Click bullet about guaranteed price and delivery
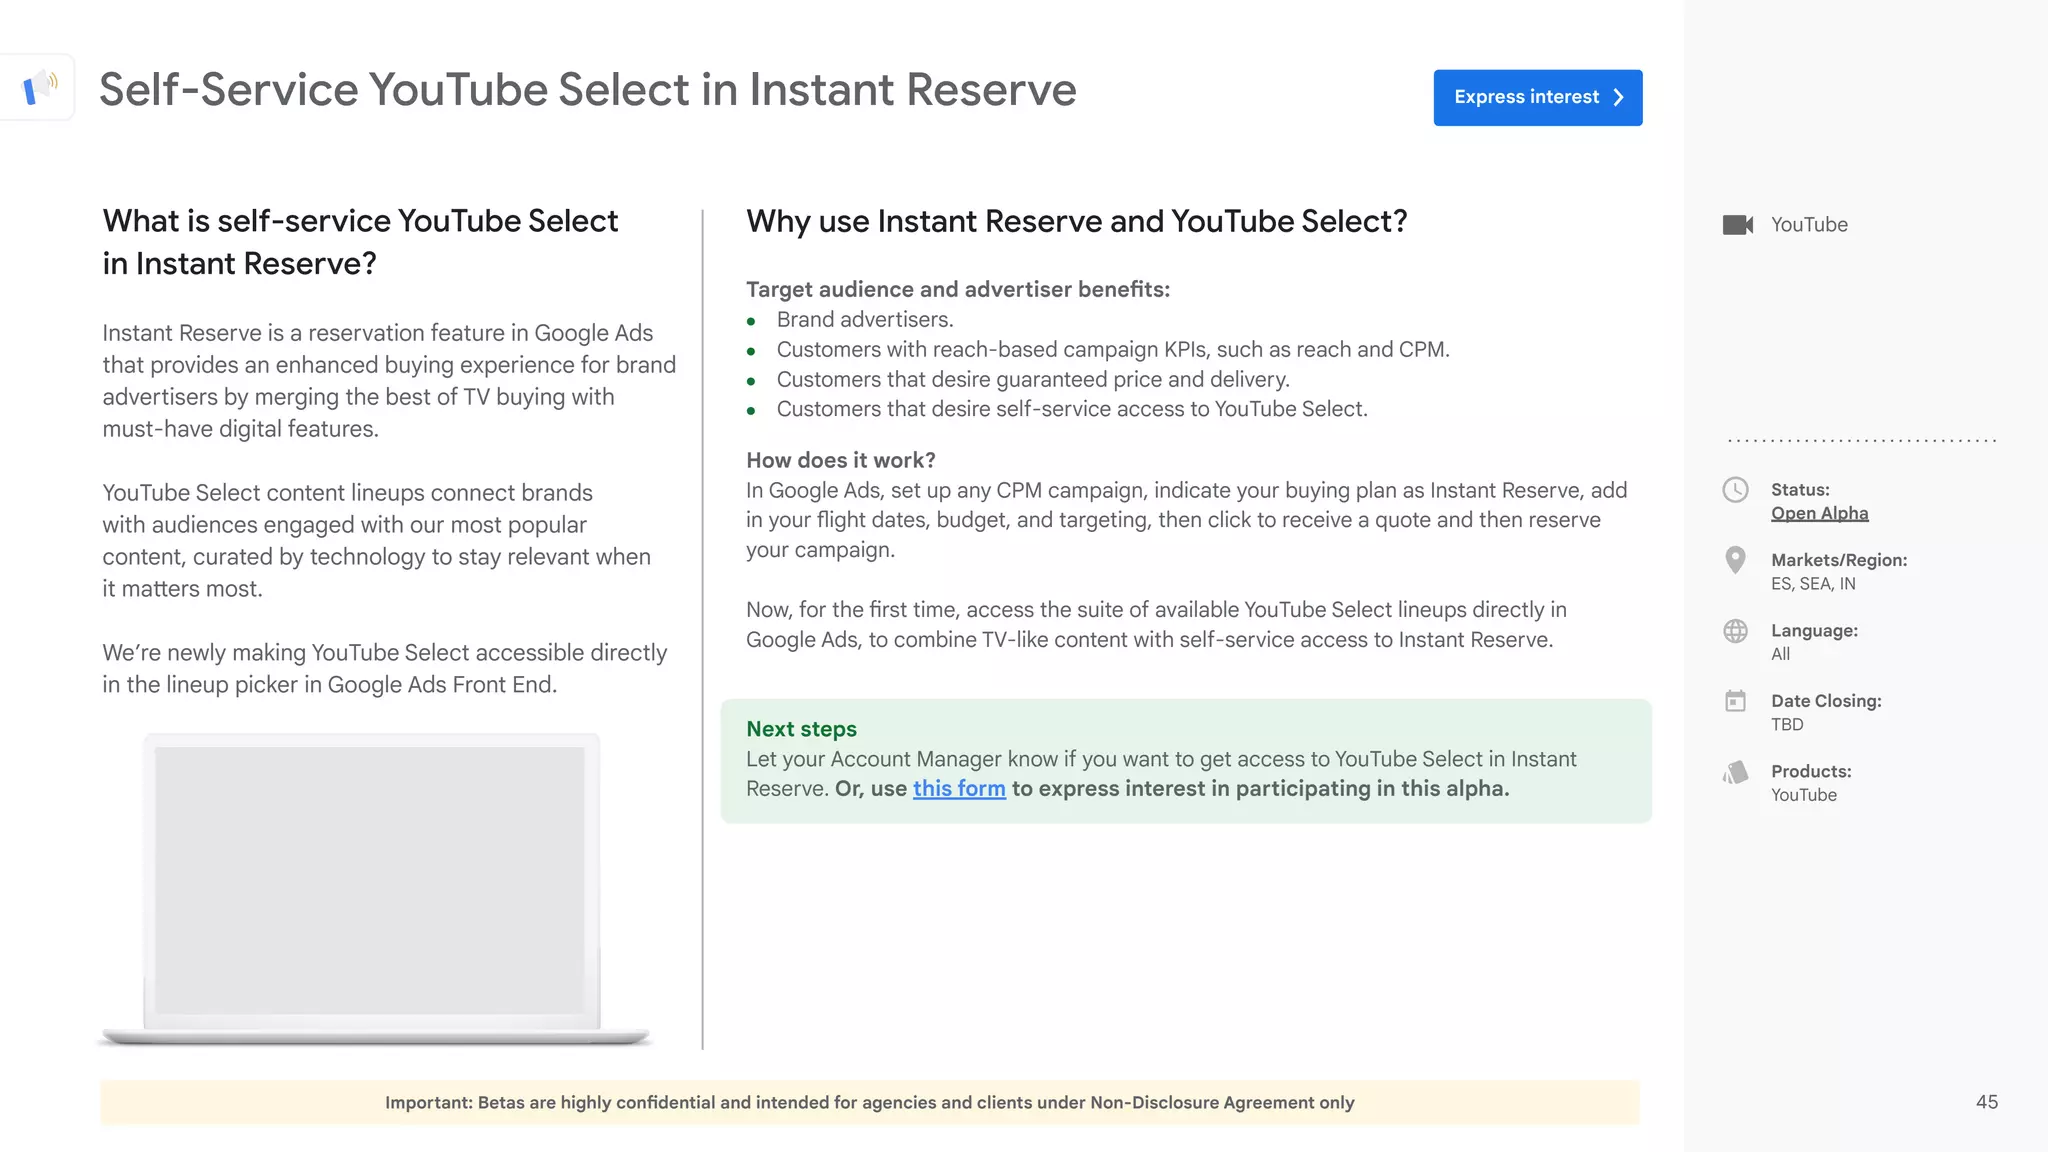Image resolution: width=2048 pixels, height=1152 pixels. click(1033, 380)
